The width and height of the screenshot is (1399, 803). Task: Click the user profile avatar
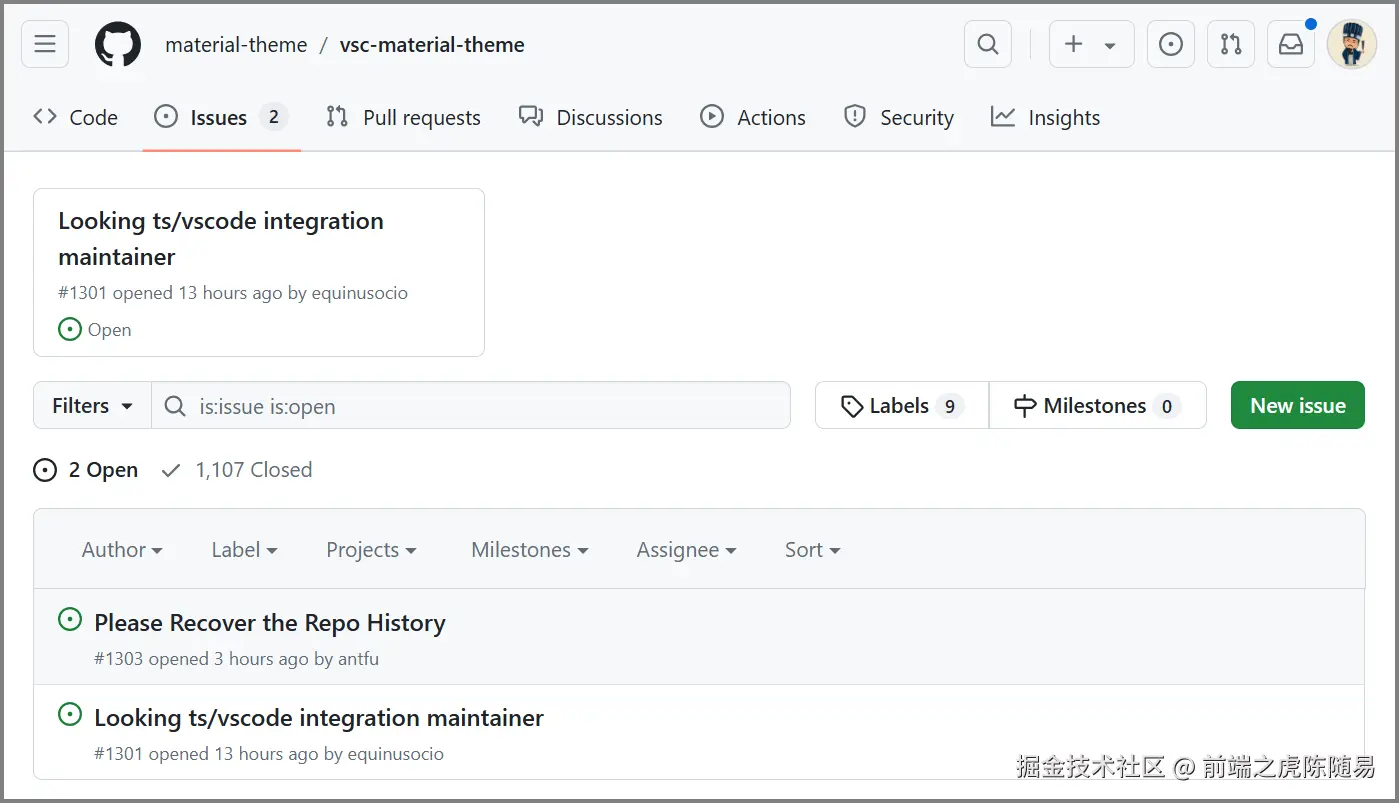(x=1351, y=45)
